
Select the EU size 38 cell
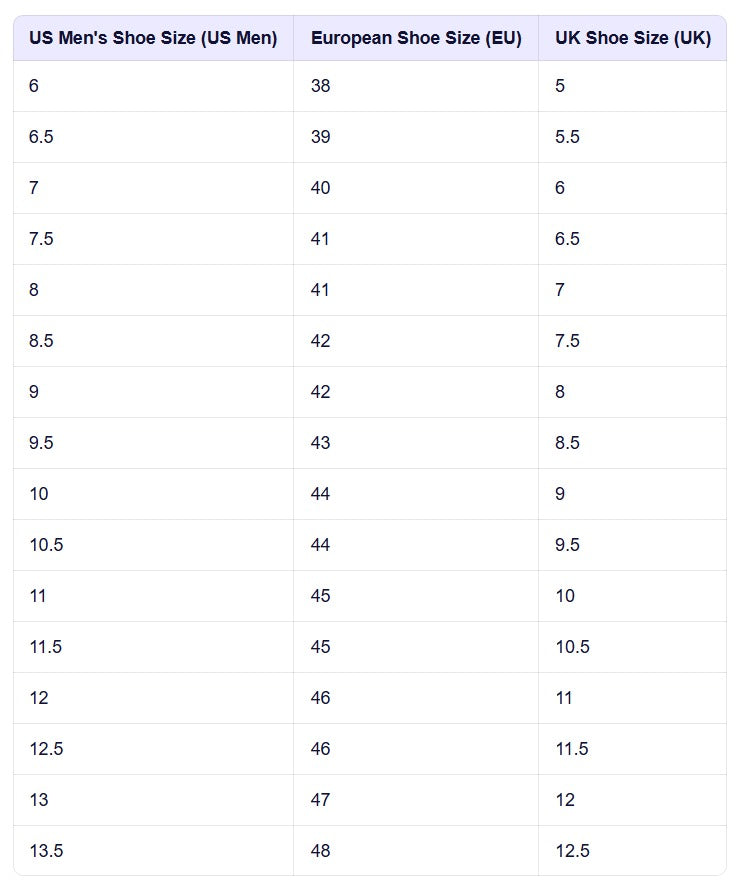(320, 86)
